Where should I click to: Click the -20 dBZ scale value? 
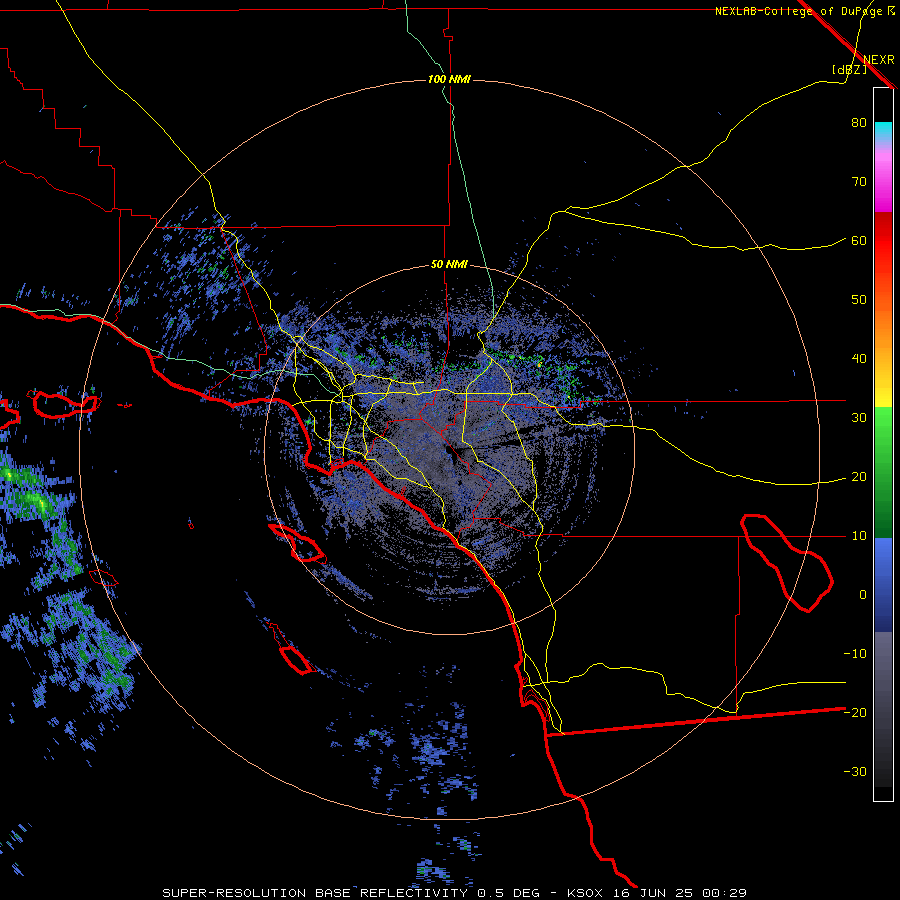tap(855, 713)
